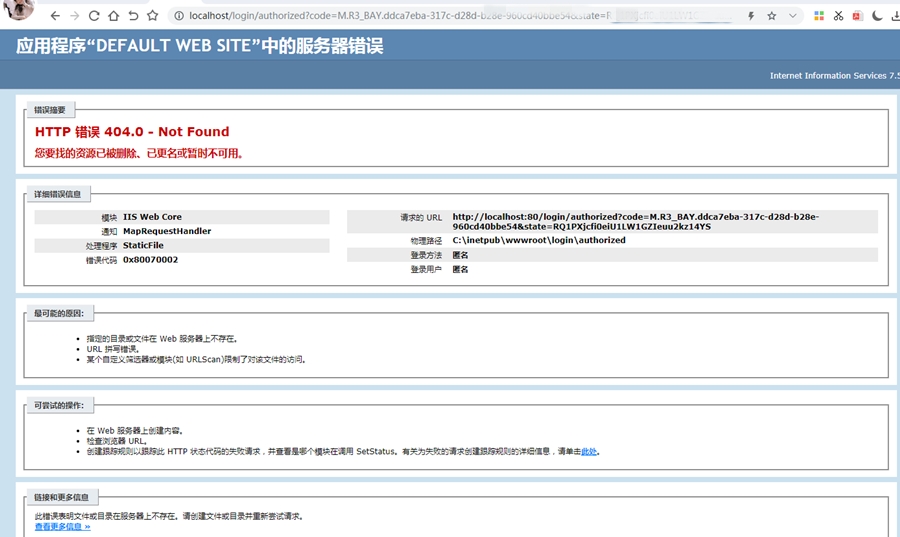
Task: Click the undo/restore closed page icon
Action: click(x=133, y=16)
